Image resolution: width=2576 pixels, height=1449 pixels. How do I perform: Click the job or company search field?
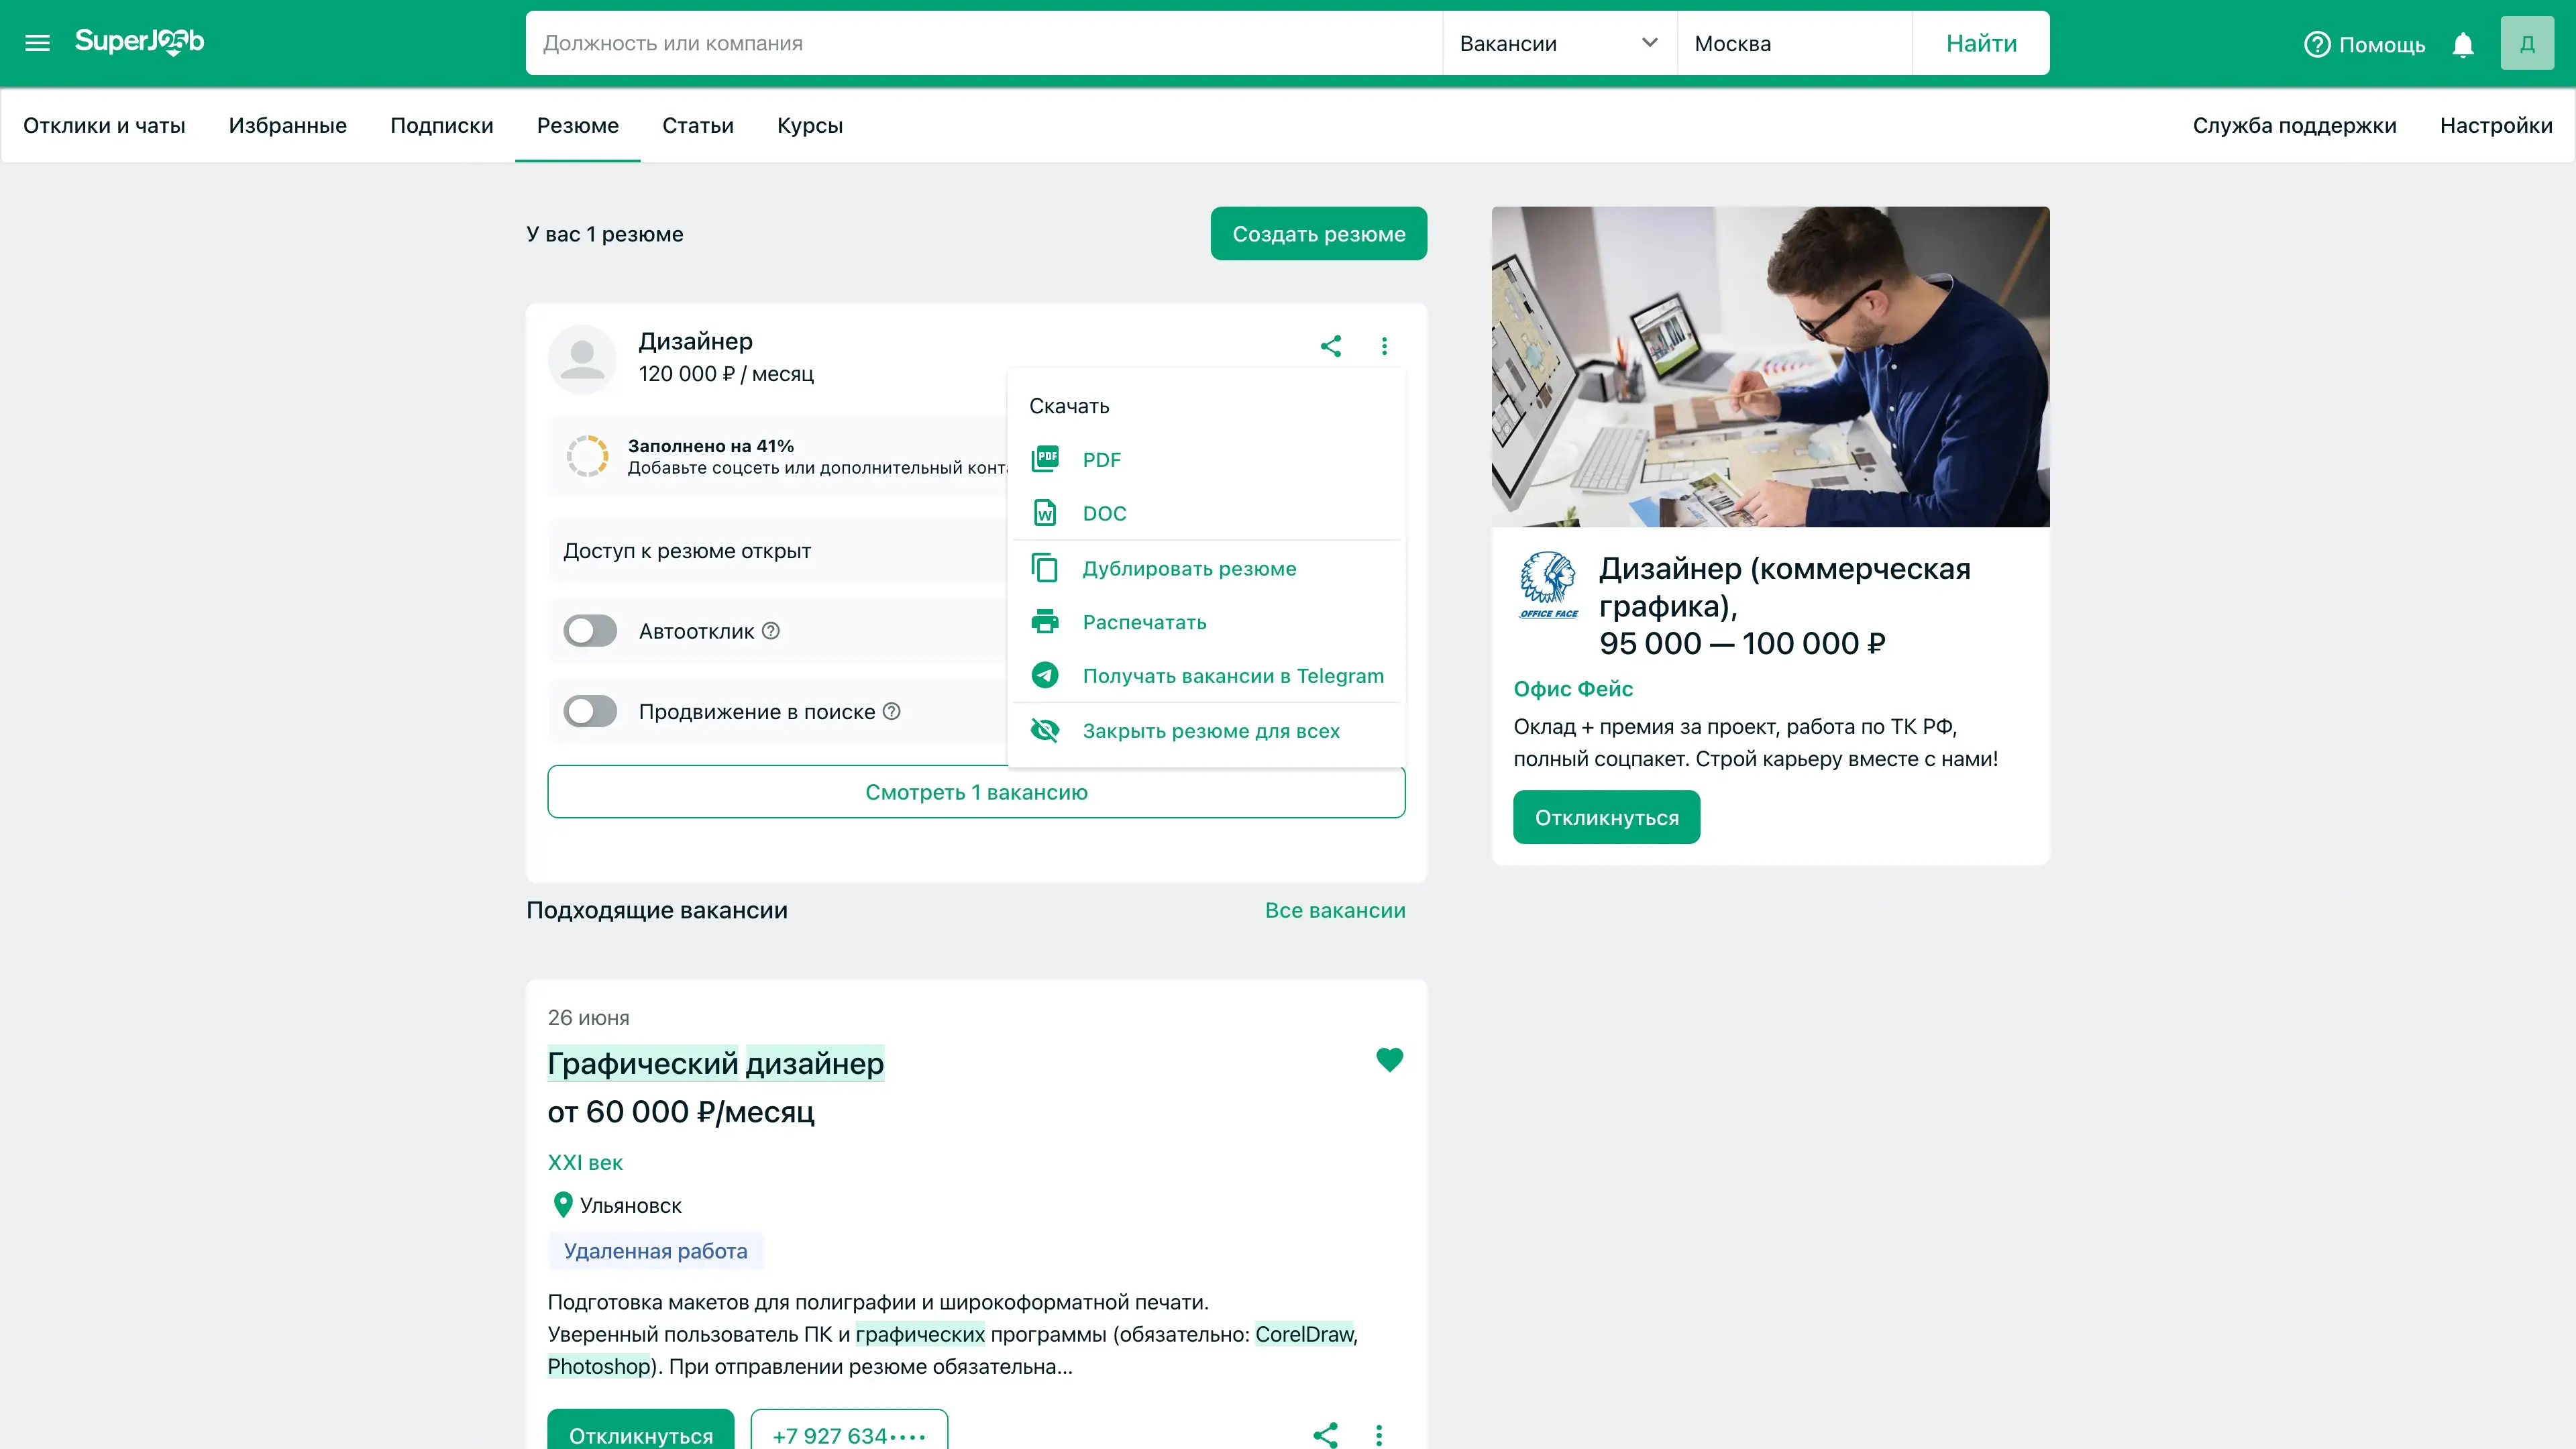point(983,43)
